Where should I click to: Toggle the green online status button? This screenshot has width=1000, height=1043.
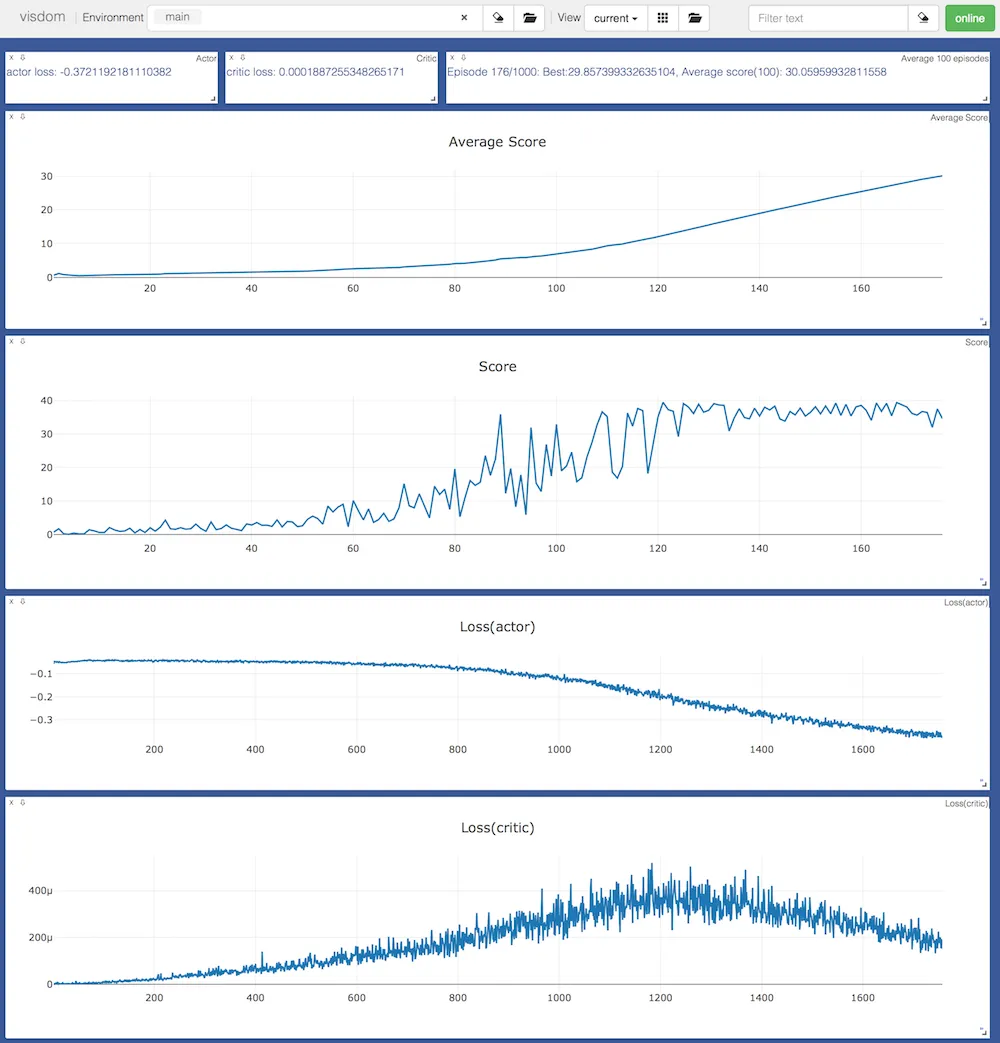968,17
